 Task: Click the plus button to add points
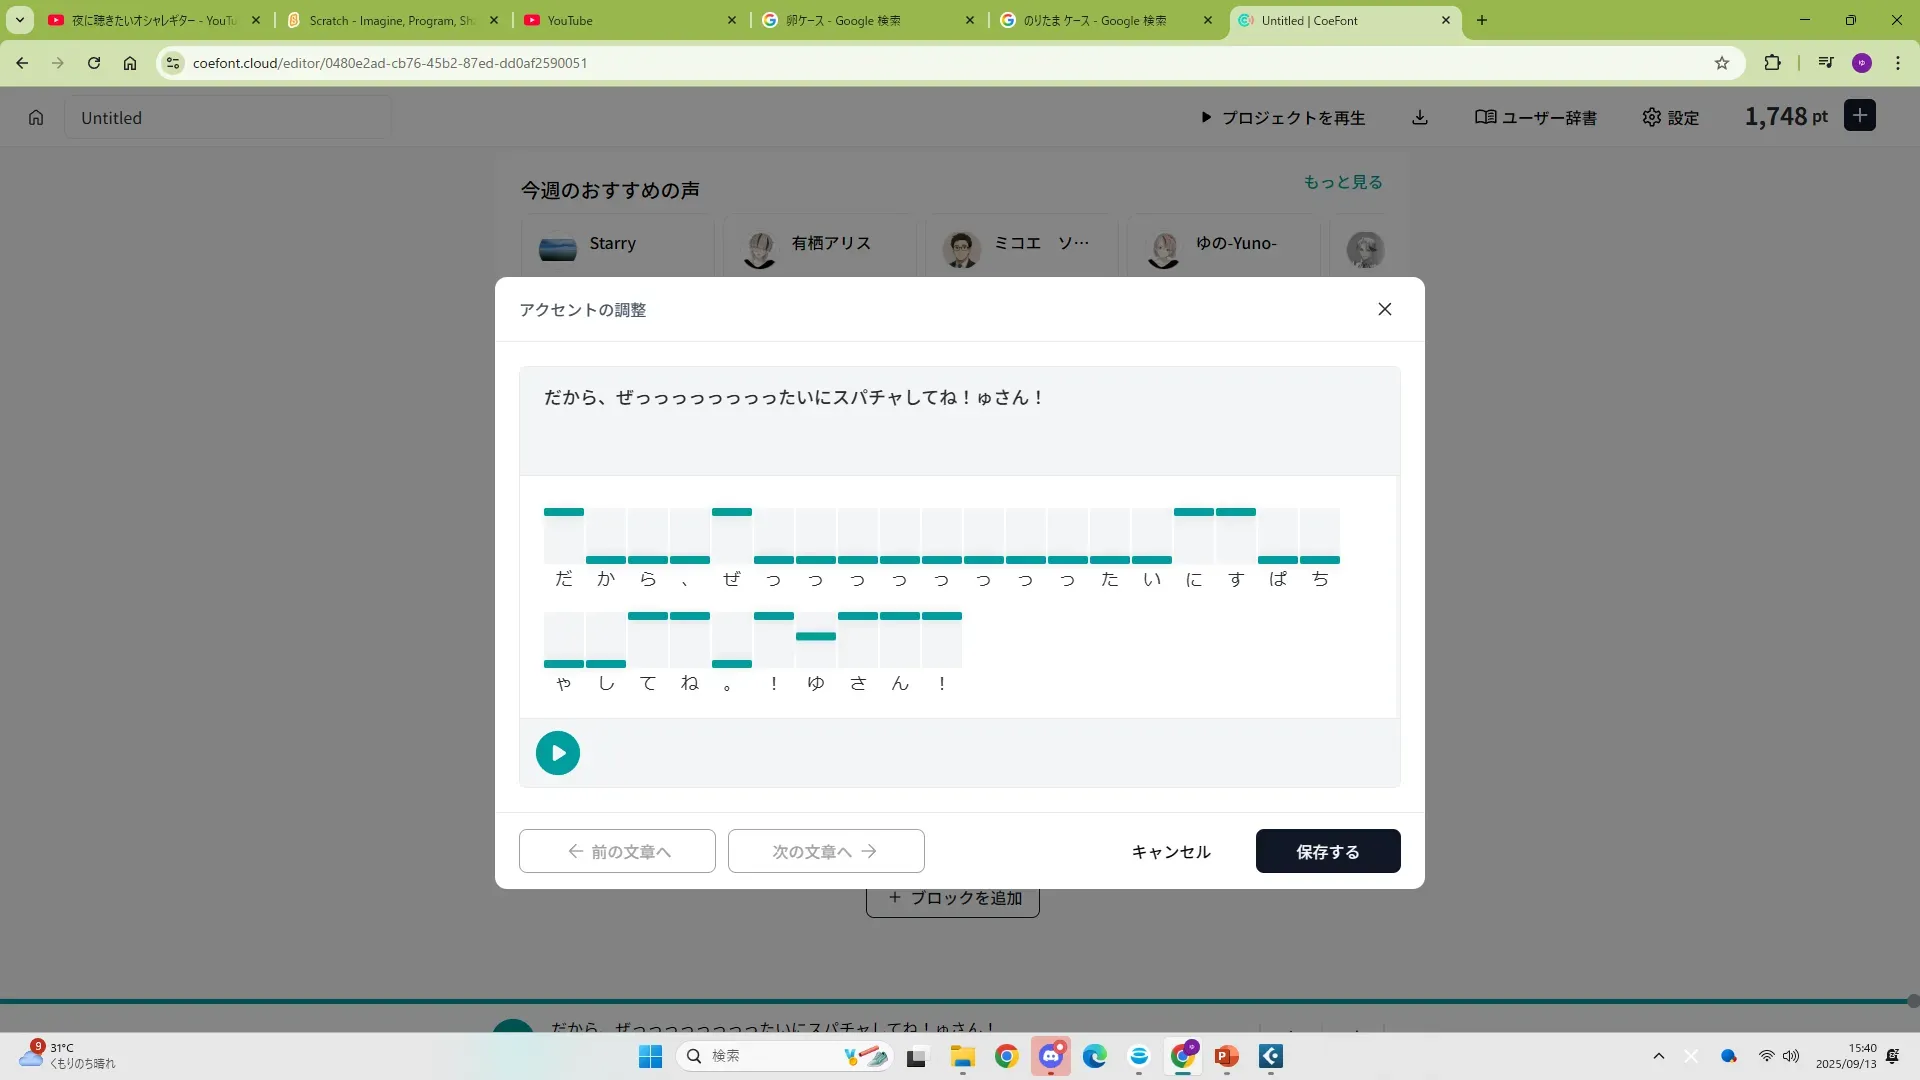[1859, 116]
